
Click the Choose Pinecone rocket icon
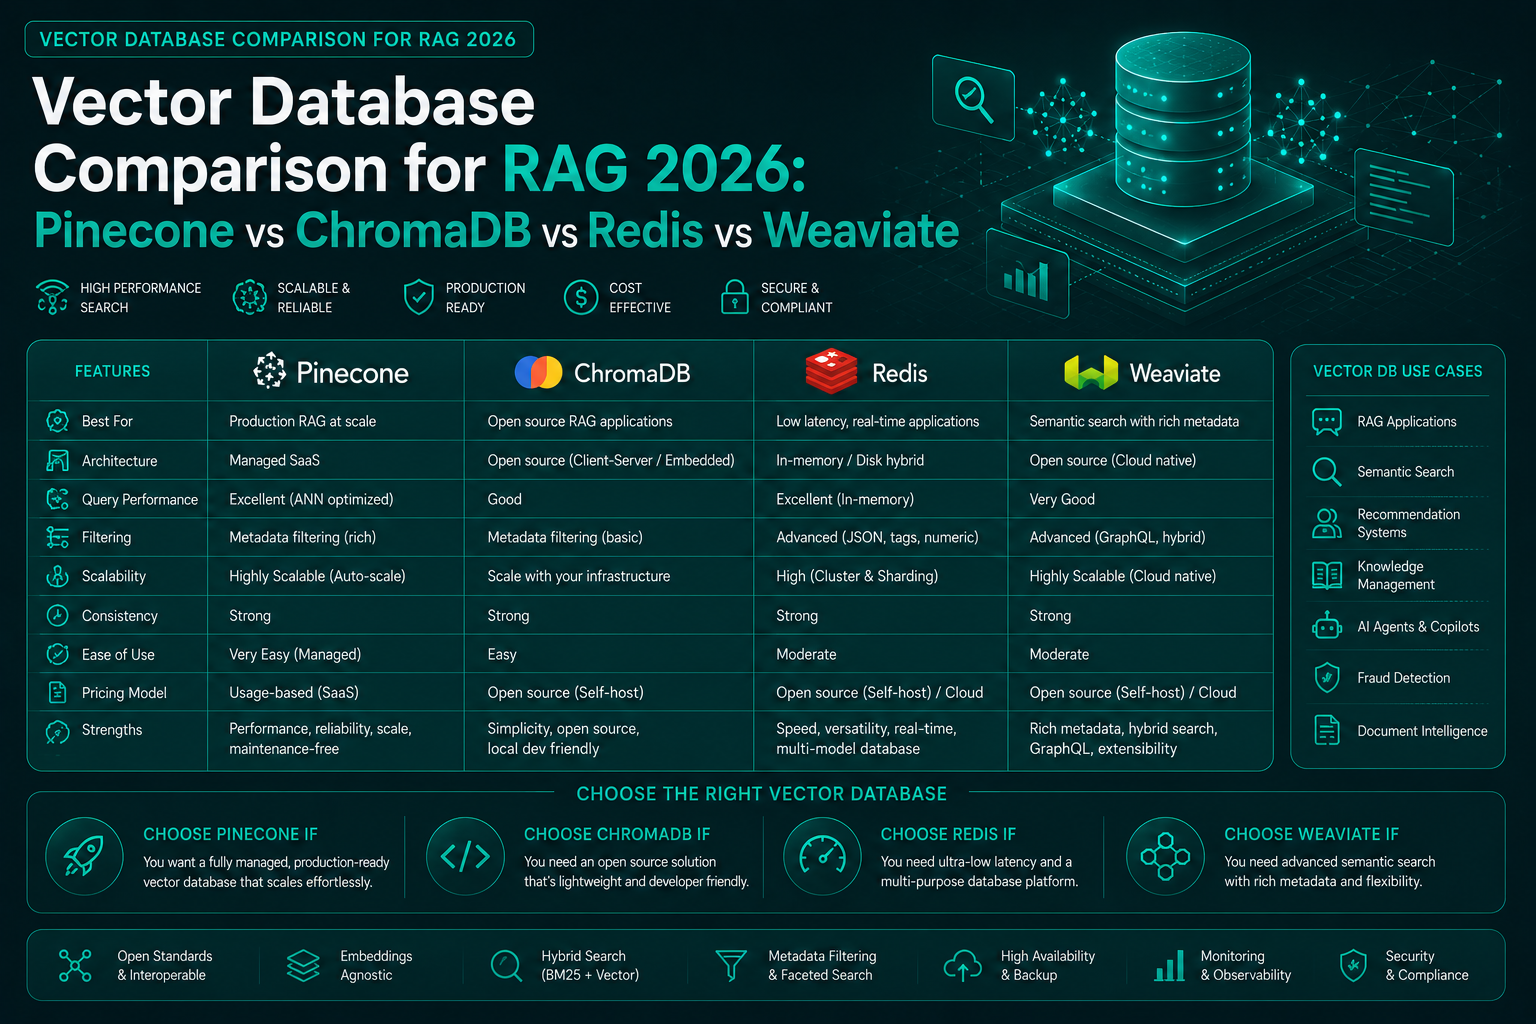click(84, 856)
